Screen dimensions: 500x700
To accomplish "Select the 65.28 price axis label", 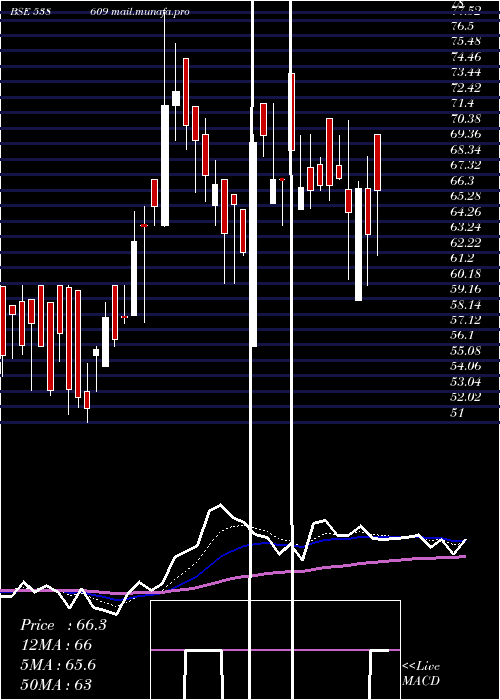I will click(466, 196).
